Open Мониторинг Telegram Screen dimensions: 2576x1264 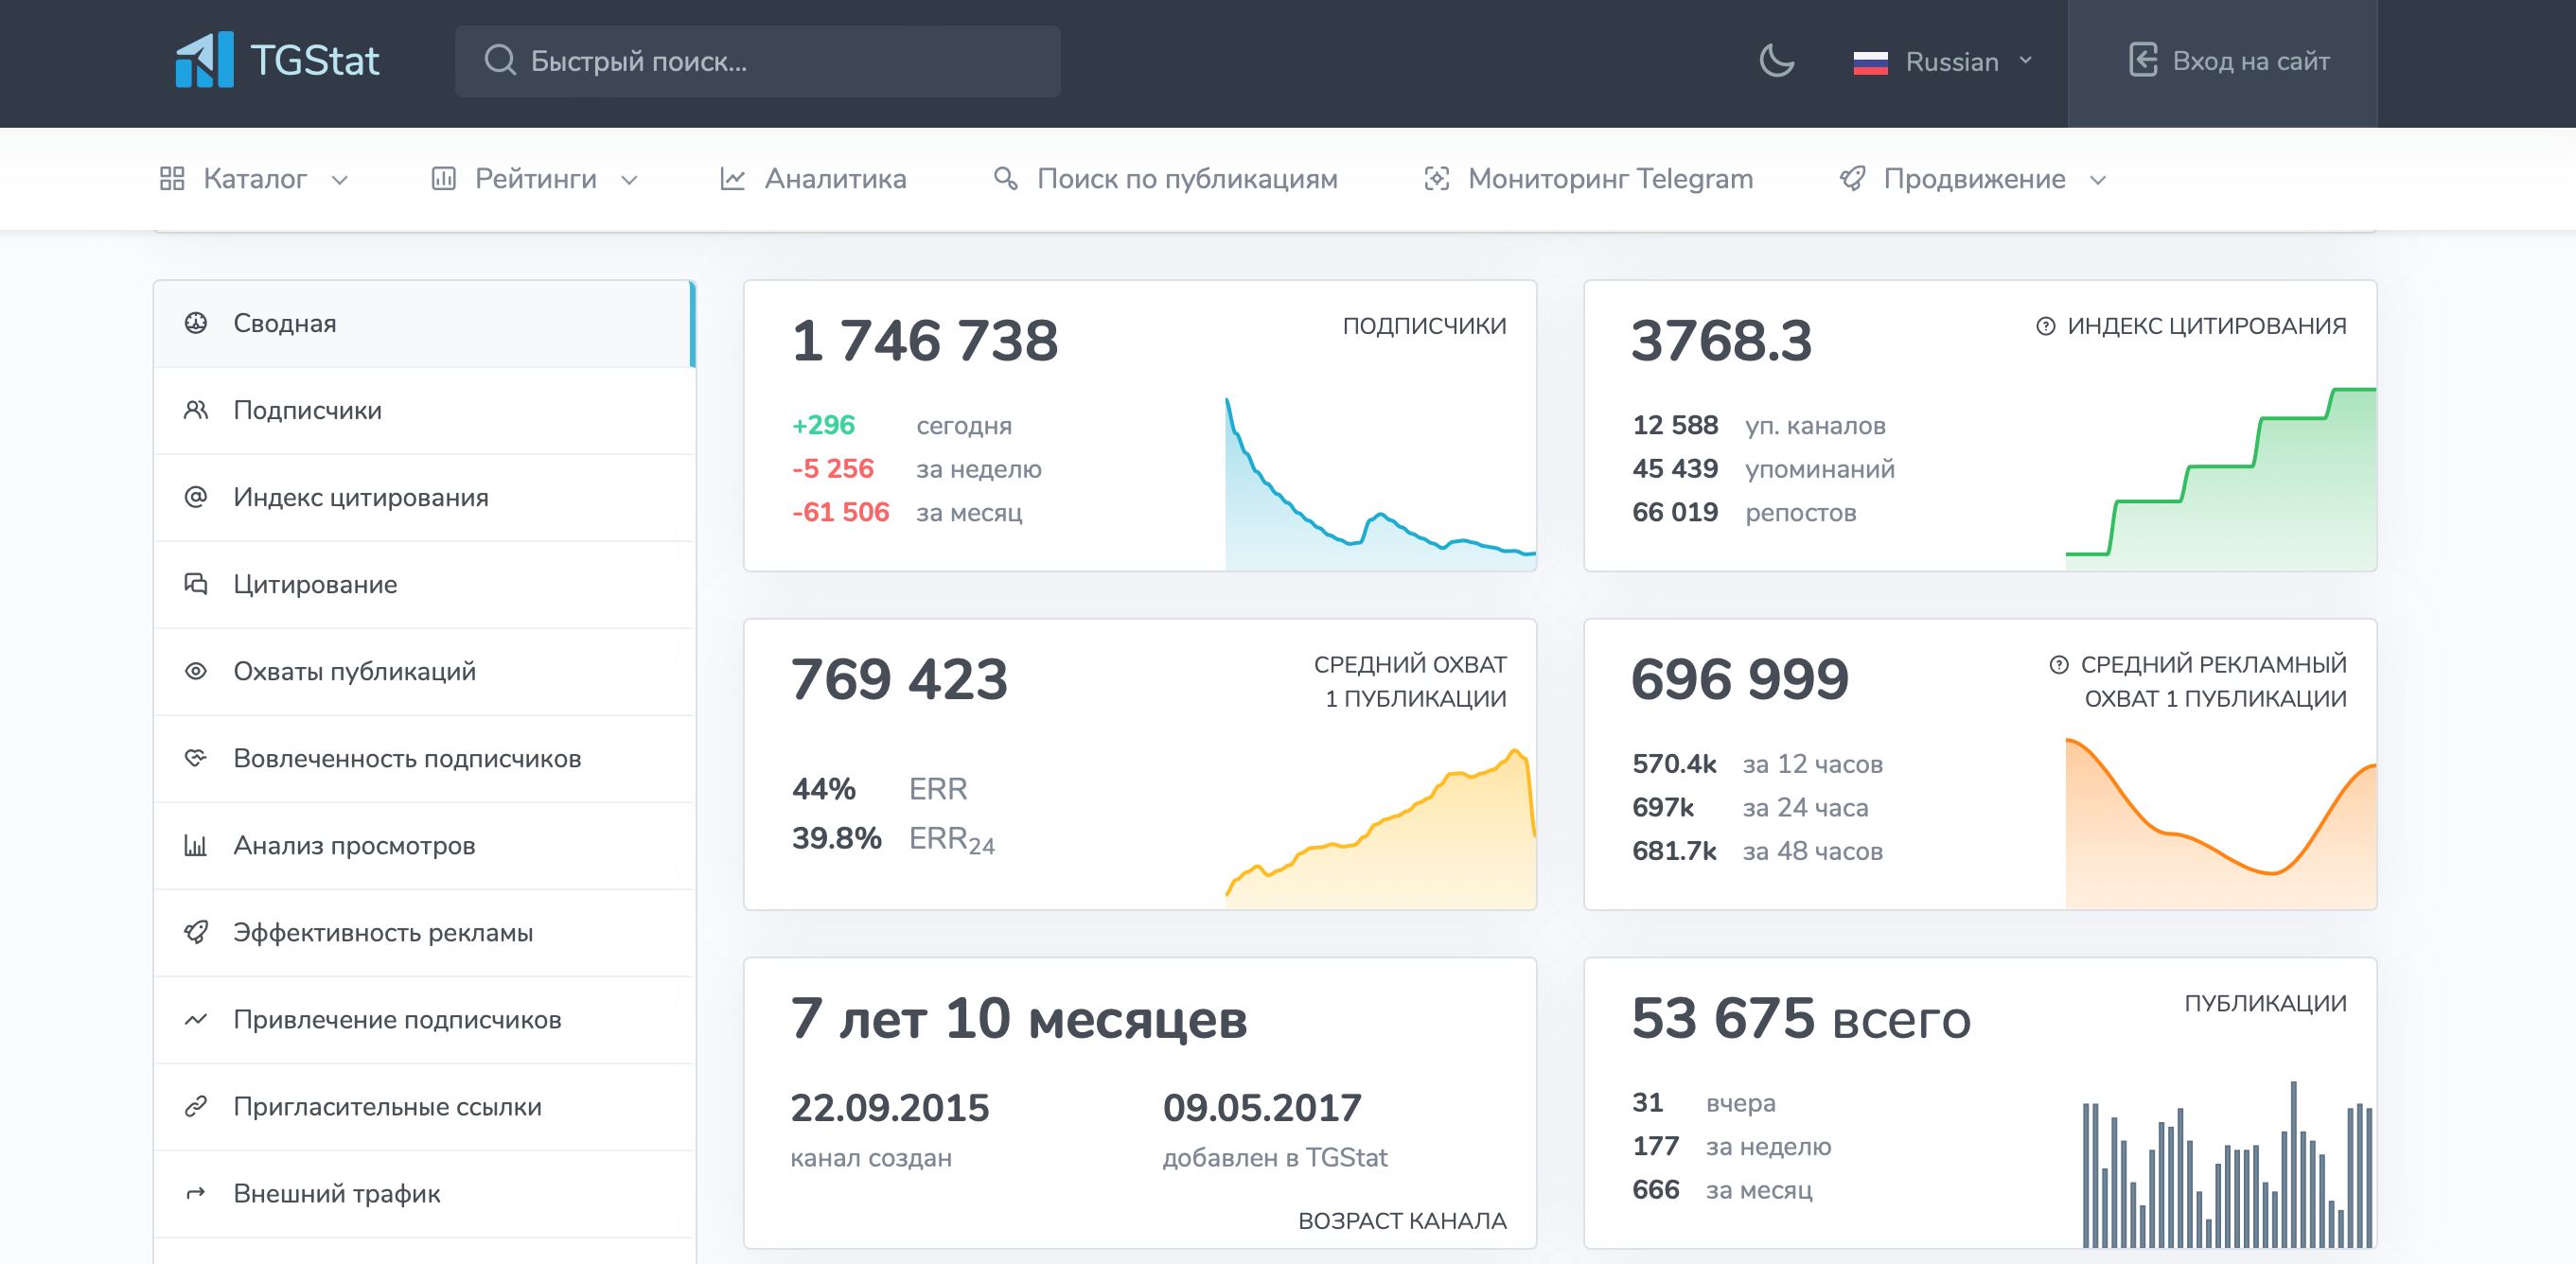[1588, 179]
